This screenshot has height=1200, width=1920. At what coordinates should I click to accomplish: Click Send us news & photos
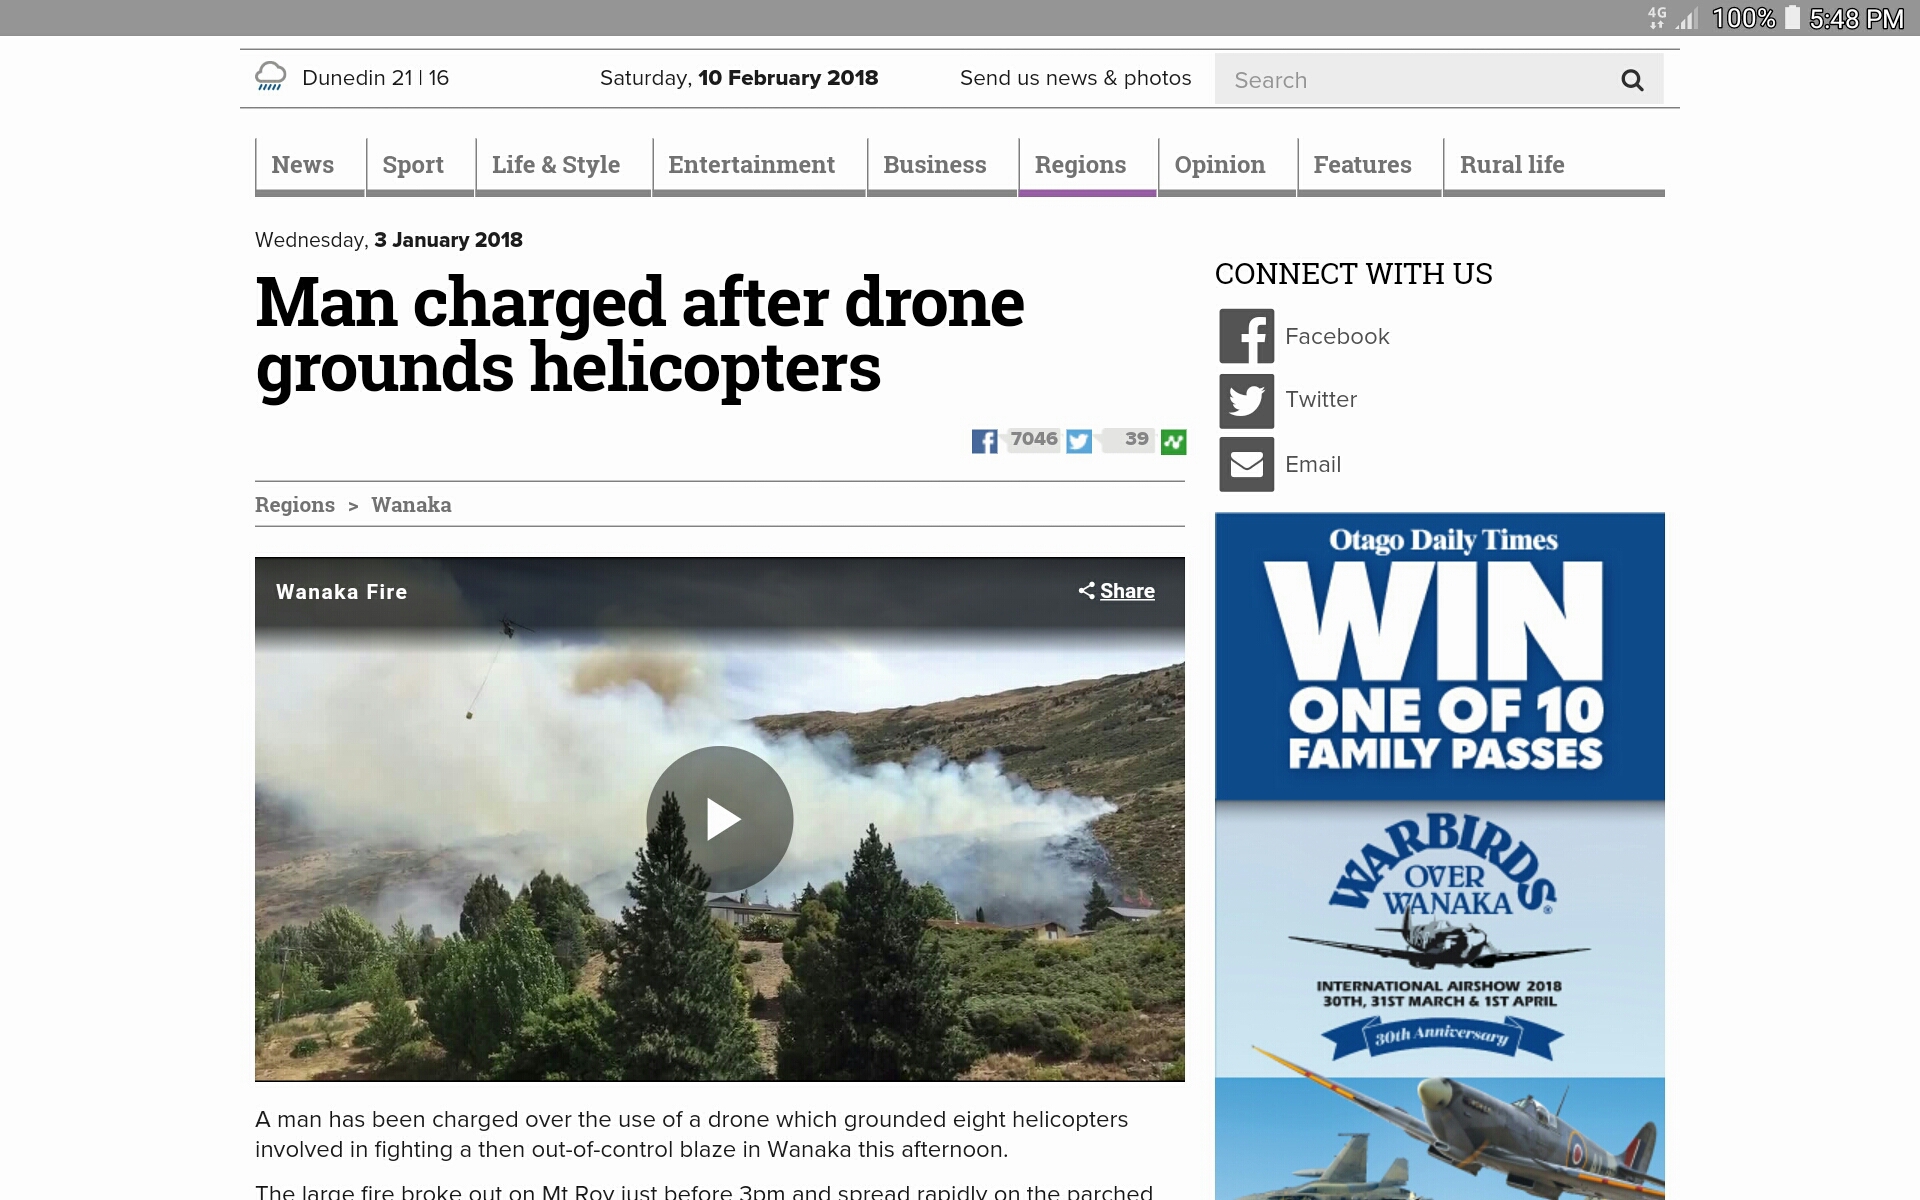coord(1075,78)
